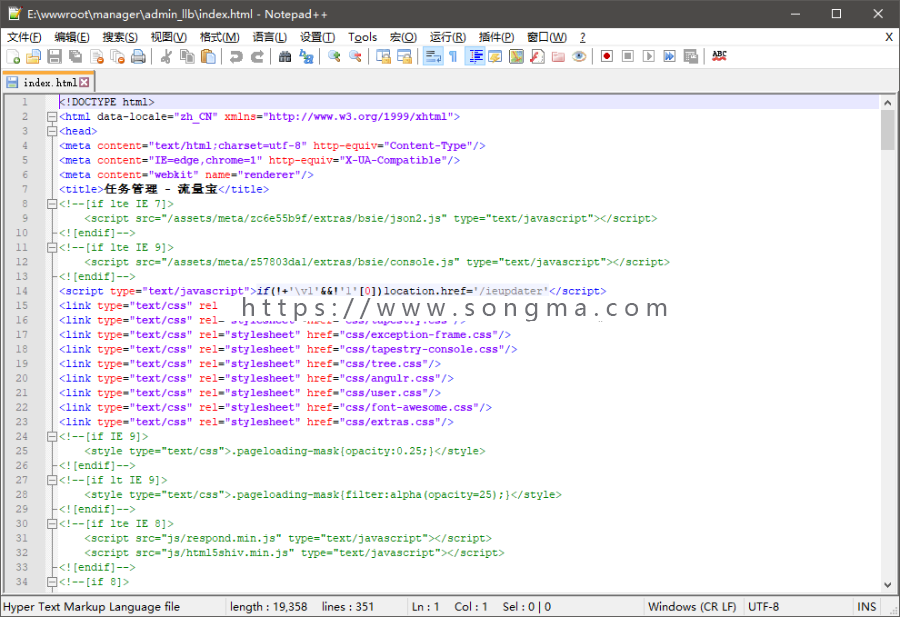Click line number 17 in the margin
Viewport: 900px width, 617px height.
[22, 335]
